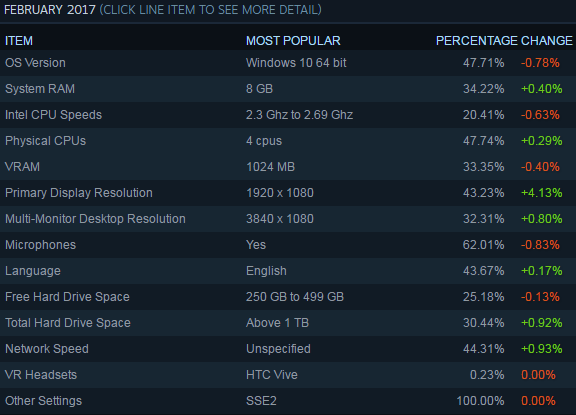Expand the OS Version line item

(288, 63)
